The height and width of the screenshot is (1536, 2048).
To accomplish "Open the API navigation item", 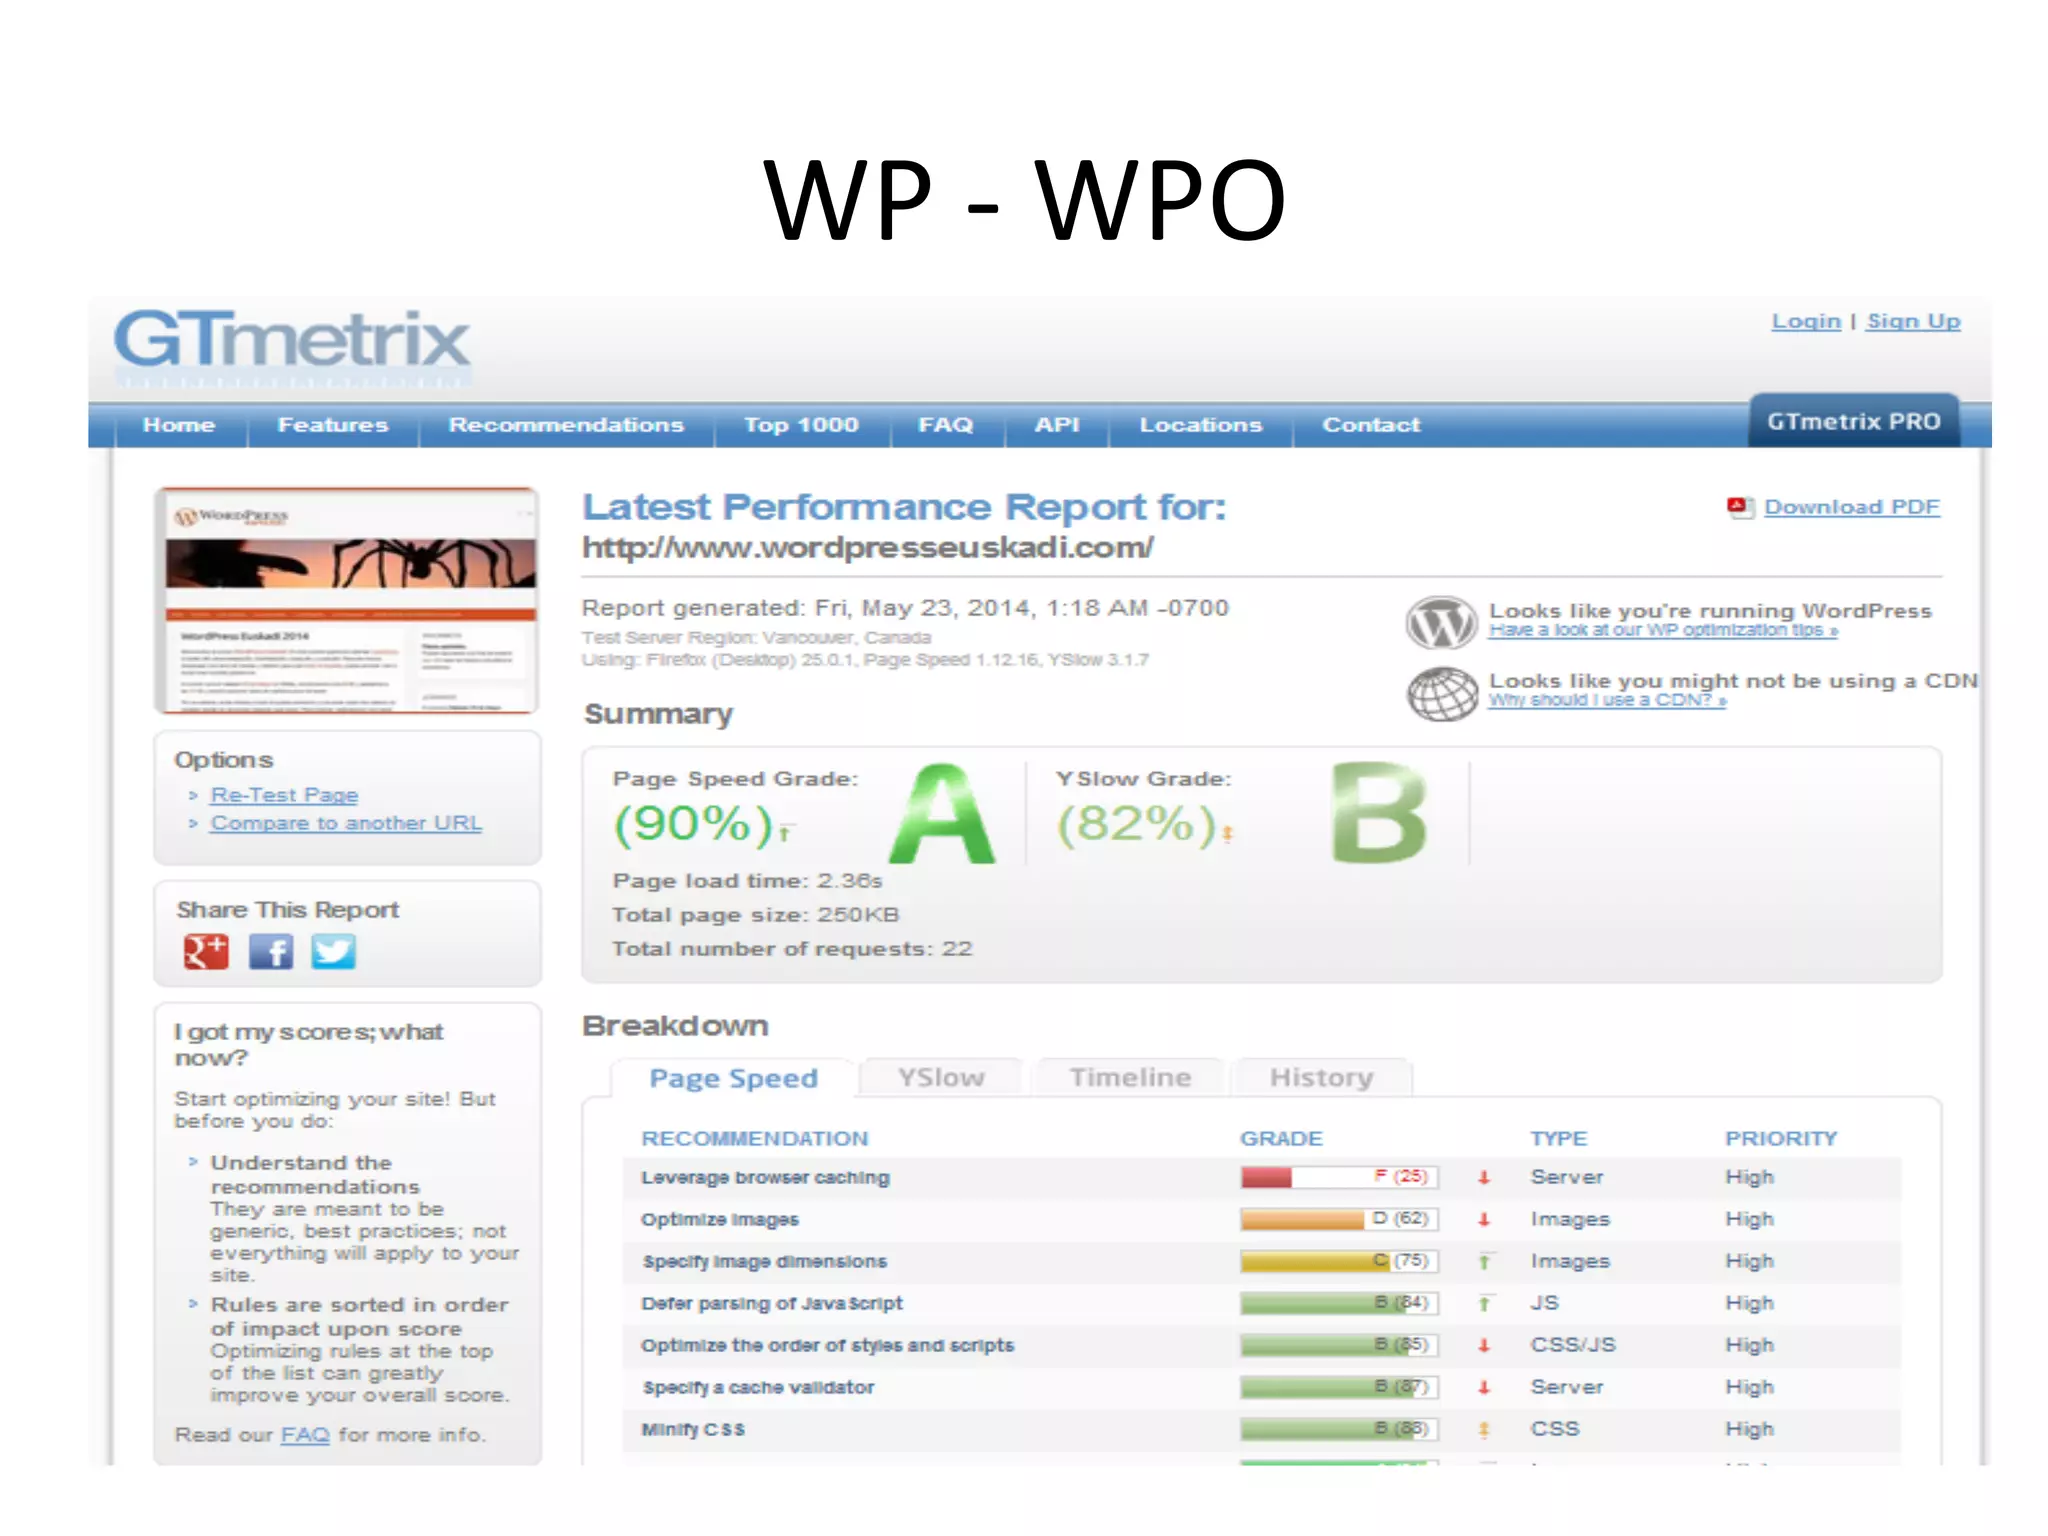I will tap(1057, 425).
